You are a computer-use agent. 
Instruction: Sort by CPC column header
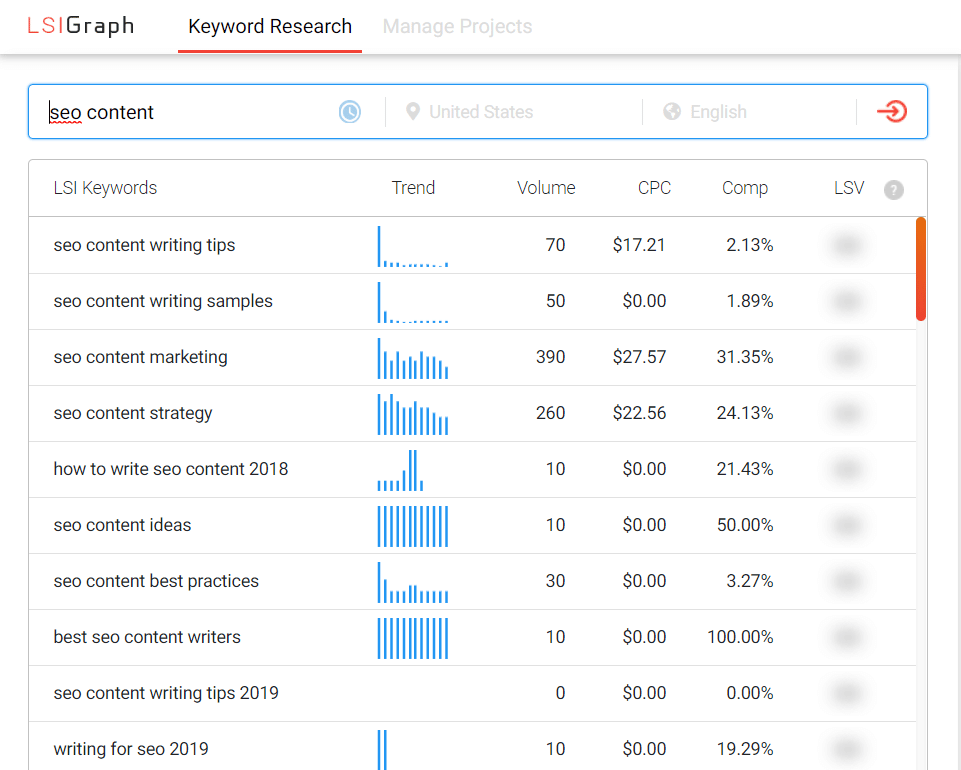coord(654,188)
